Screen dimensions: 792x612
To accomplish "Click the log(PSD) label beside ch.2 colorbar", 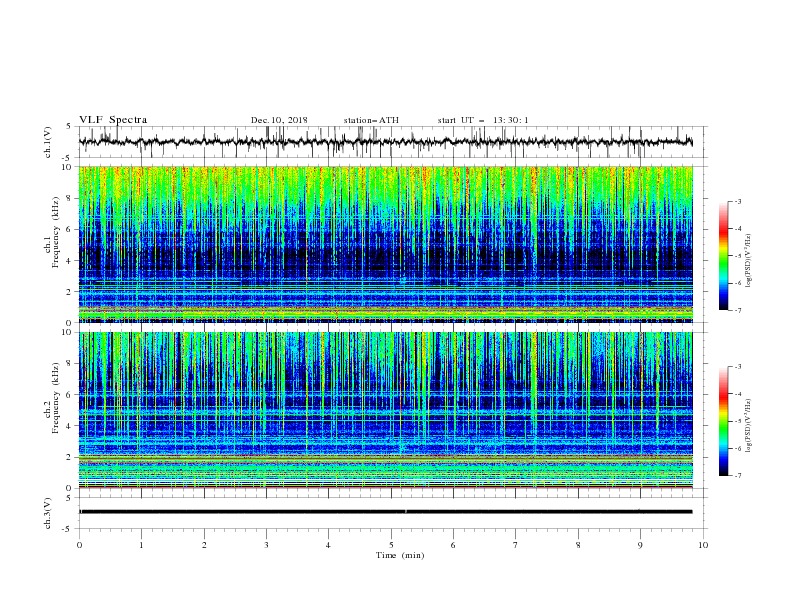I will coord(748,425).
